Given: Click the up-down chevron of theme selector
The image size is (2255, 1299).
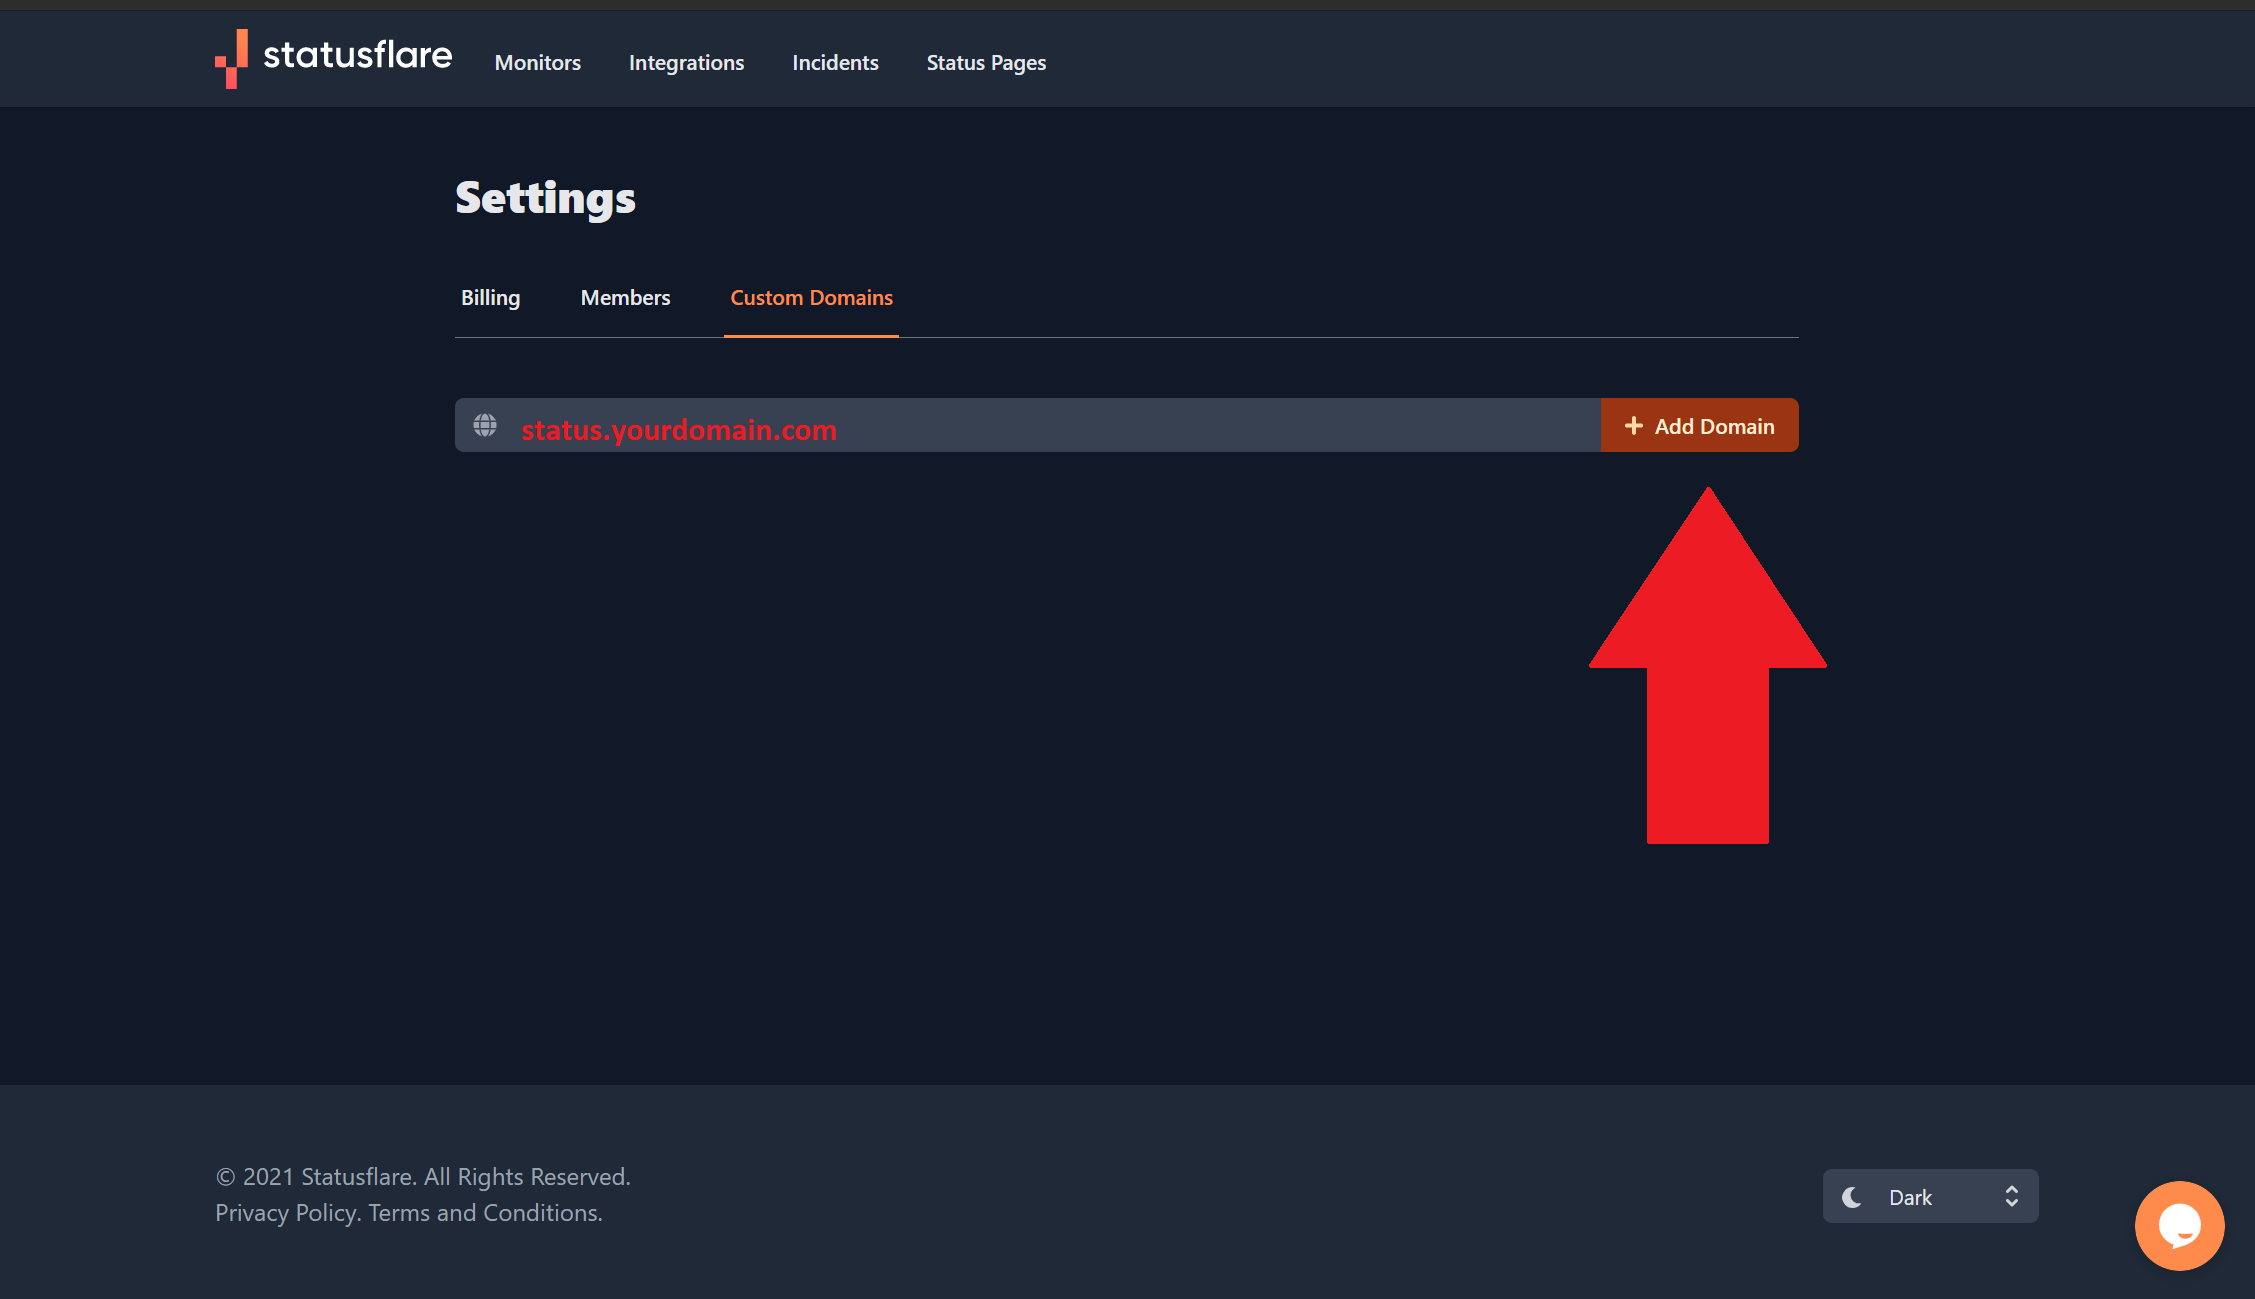Looking at the screenshot, I should [x=2011, y=1197].
